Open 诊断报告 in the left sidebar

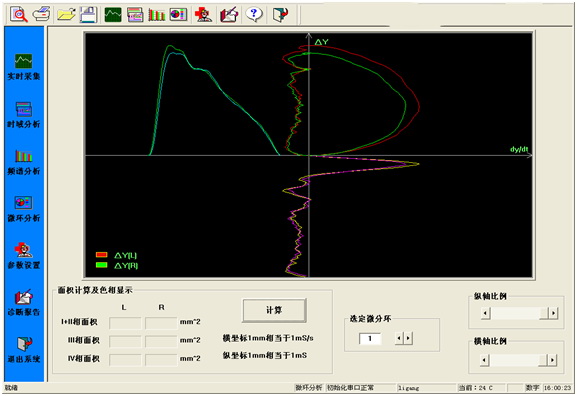(24, 303)
